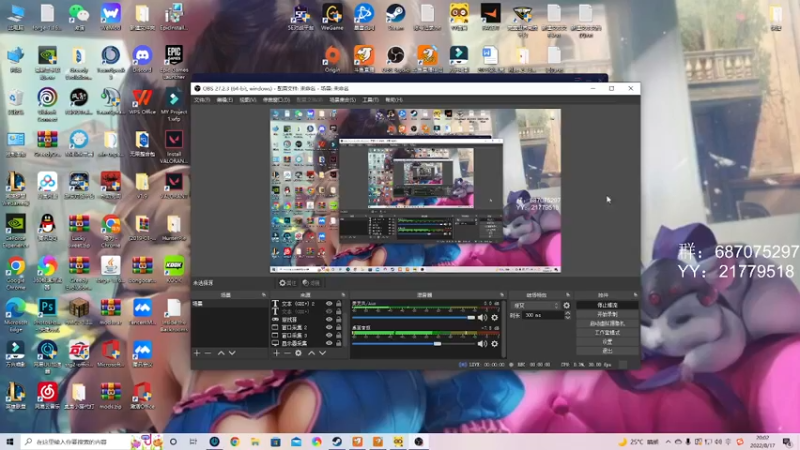Move scene up with arrow icon
The height and width of the screenshot is (450, 800).
coord(221,353)
